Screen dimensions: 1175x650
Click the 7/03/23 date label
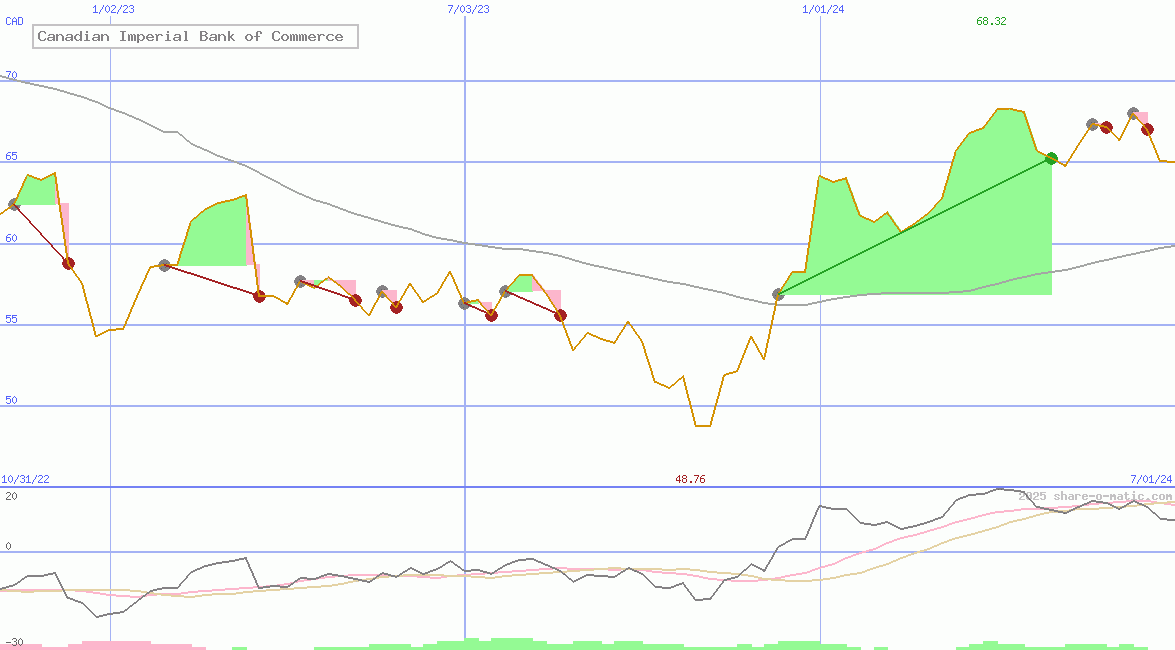pos(468,9)
